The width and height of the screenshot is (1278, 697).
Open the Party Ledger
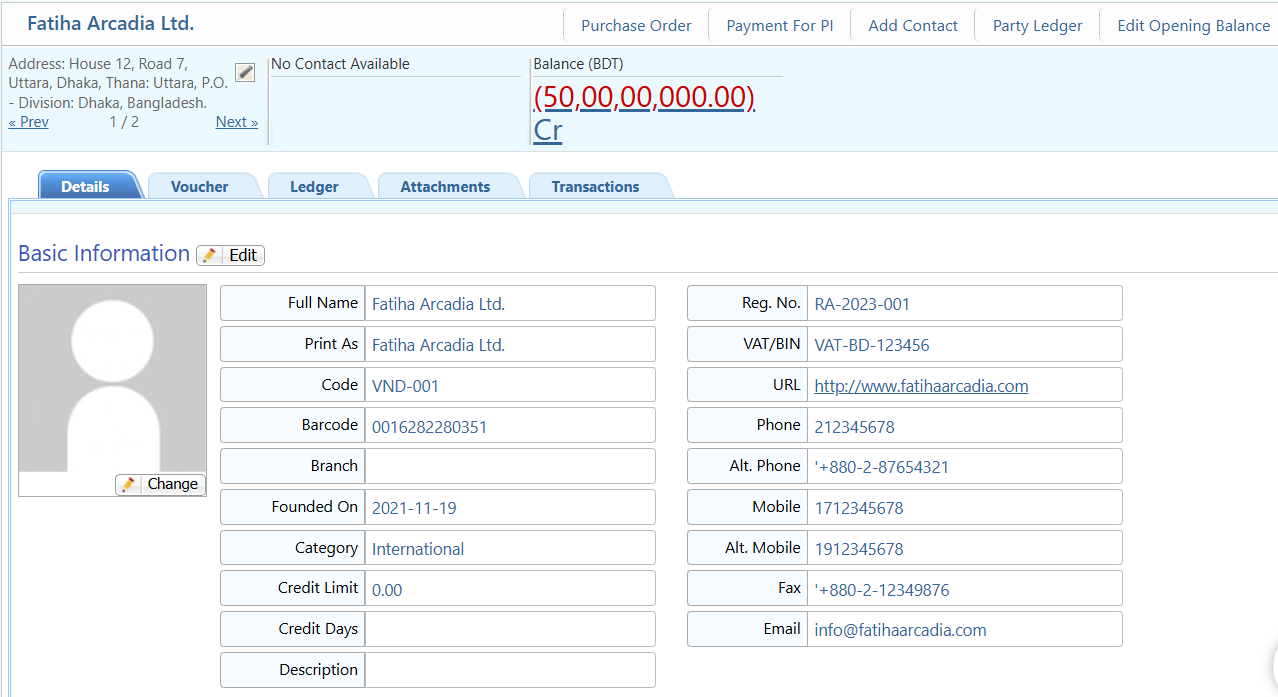tap(1036, 24)
